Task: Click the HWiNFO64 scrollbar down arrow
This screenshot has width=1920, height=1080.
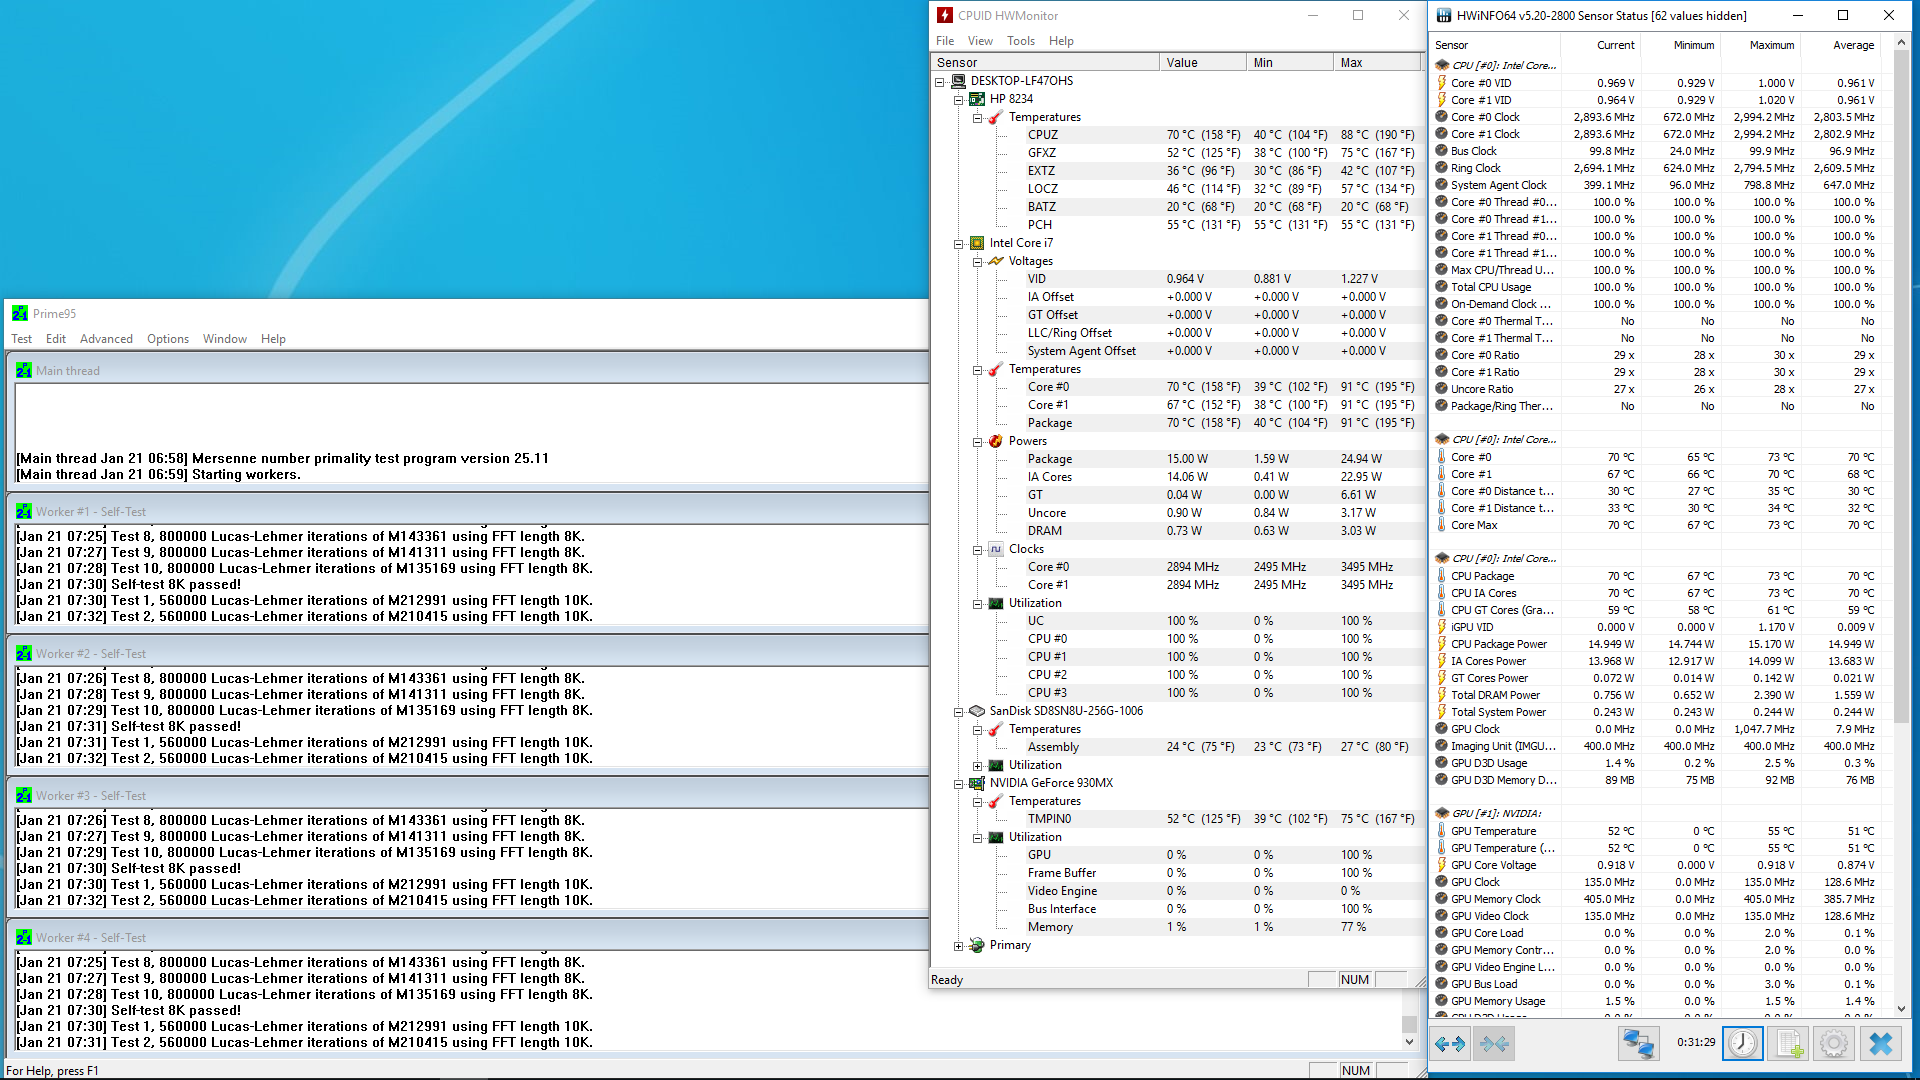Action: 1902,1009
